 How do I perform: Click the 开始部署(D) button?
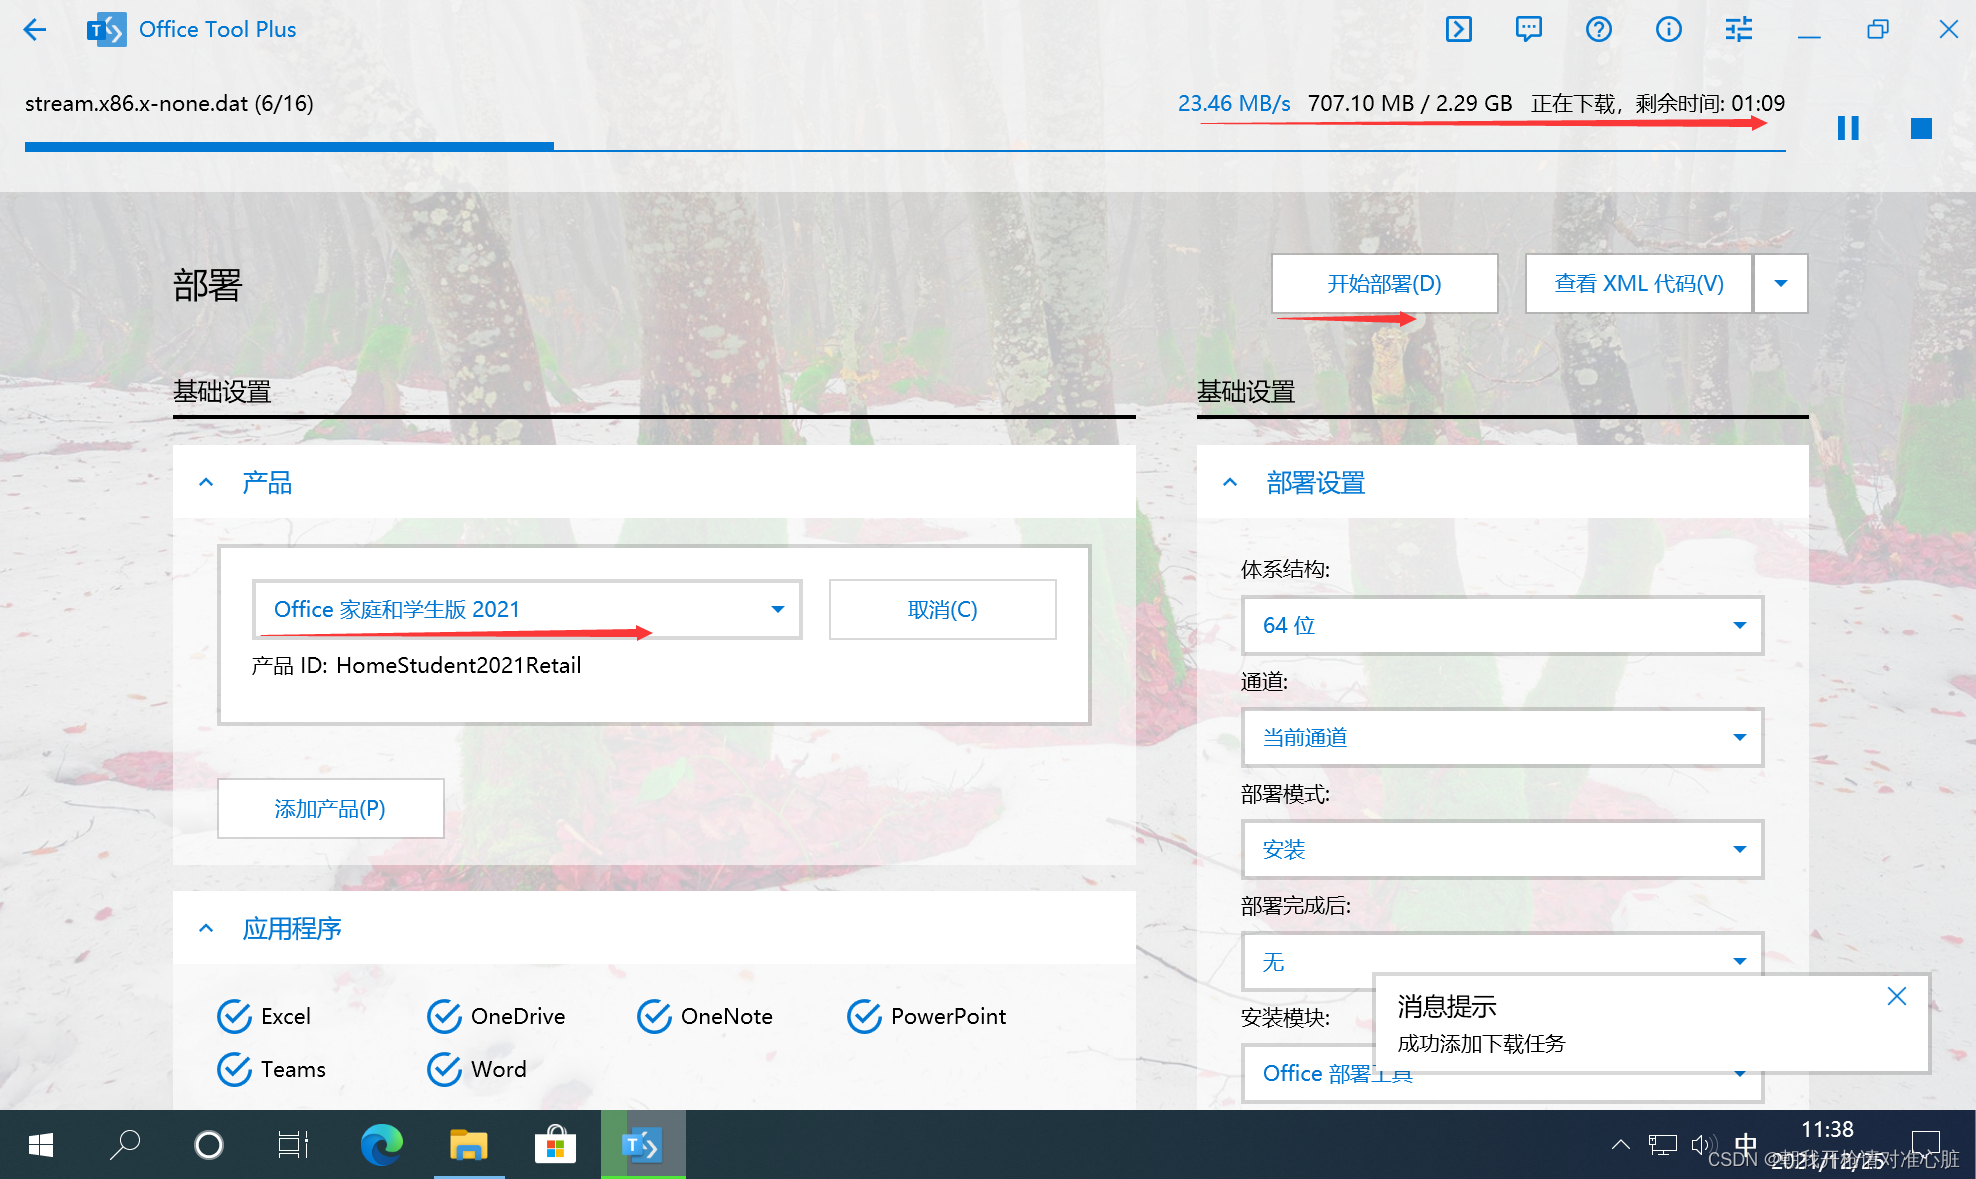click(1384, 283)
